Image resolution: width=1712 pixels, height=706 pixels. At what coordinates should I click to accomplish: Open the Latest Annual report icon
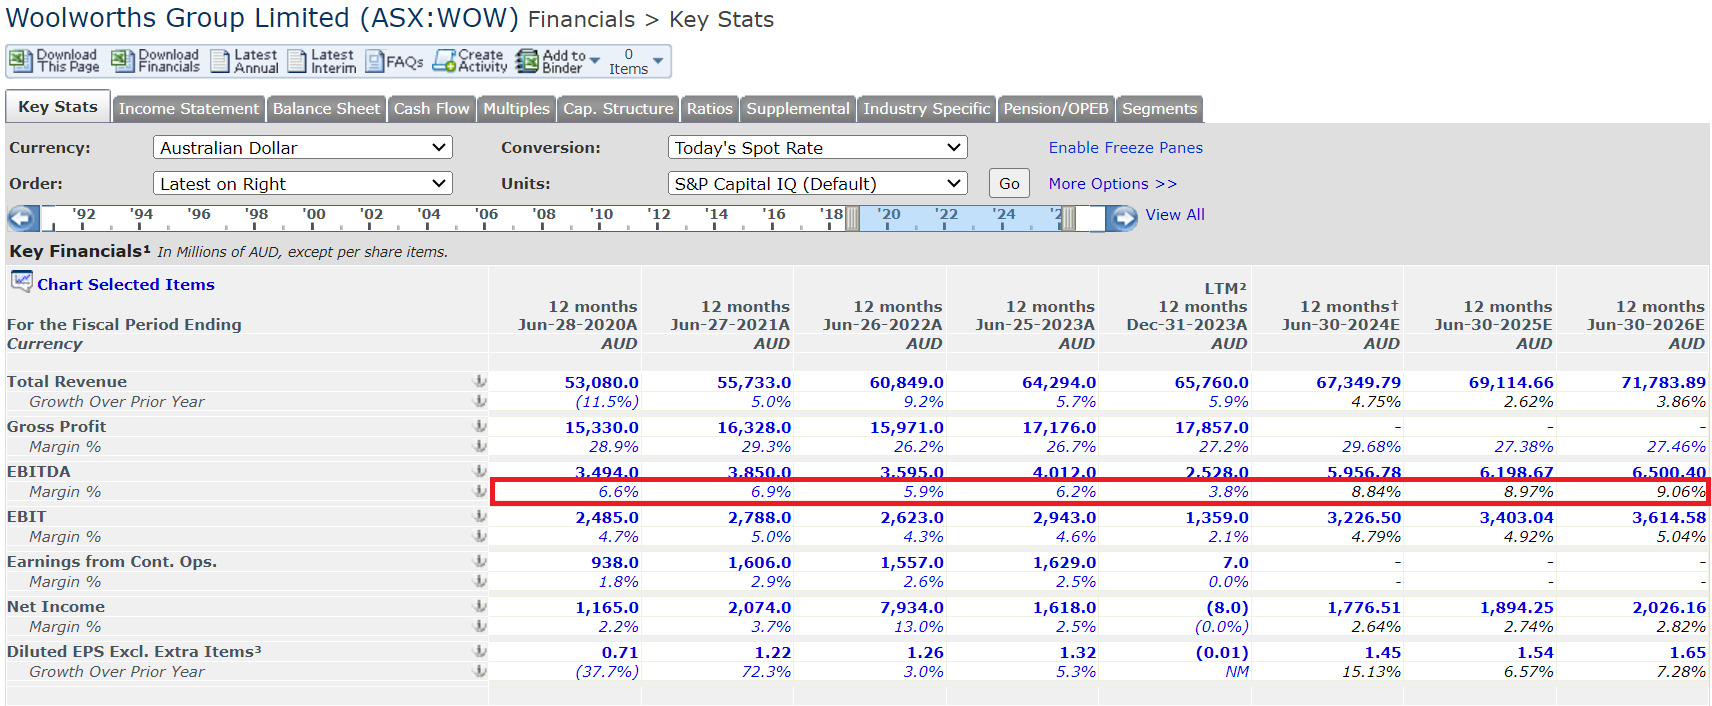click(x=220, y=62)
